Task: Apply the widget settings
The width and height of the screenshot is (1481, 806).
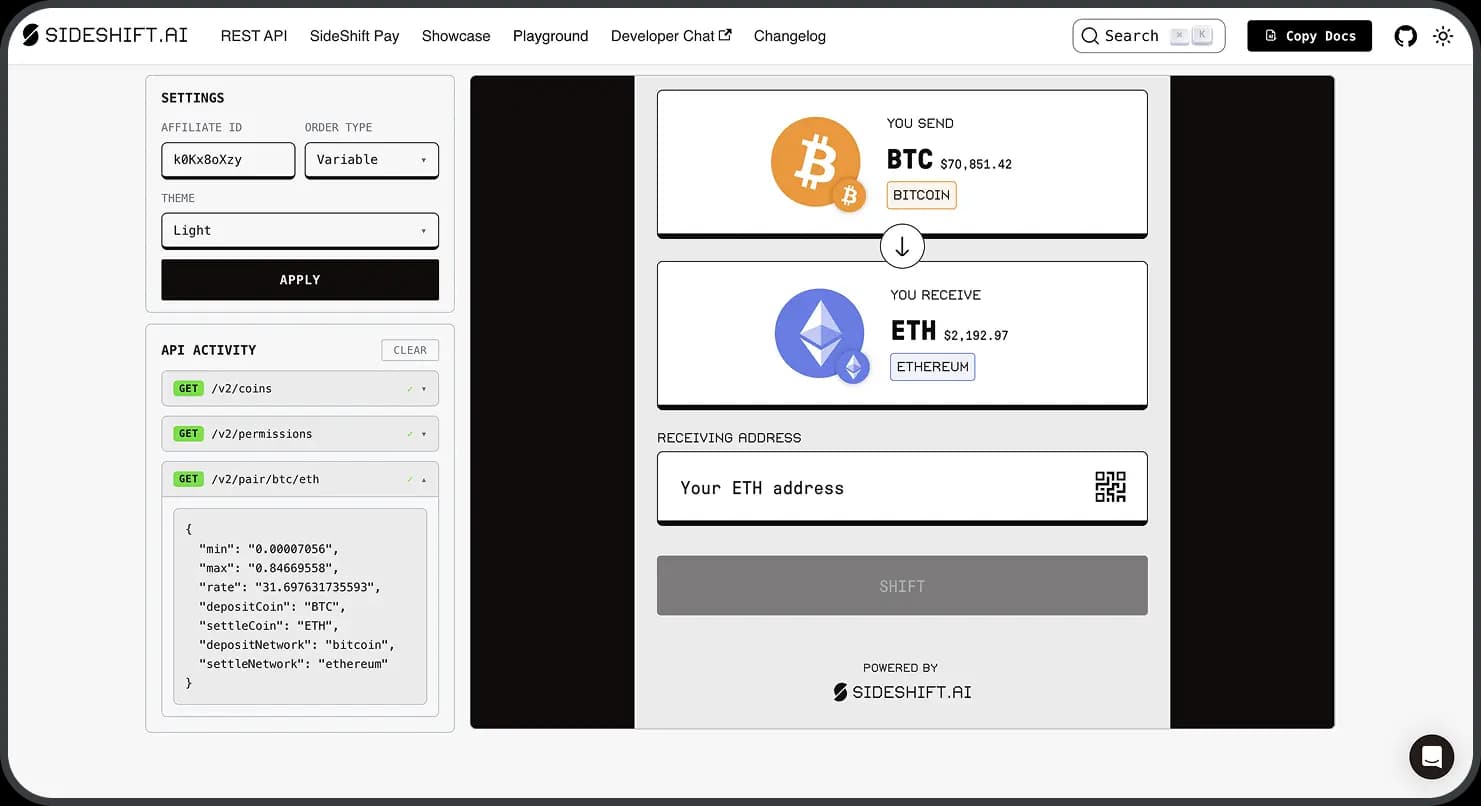Action: click(x=300, y=280)
